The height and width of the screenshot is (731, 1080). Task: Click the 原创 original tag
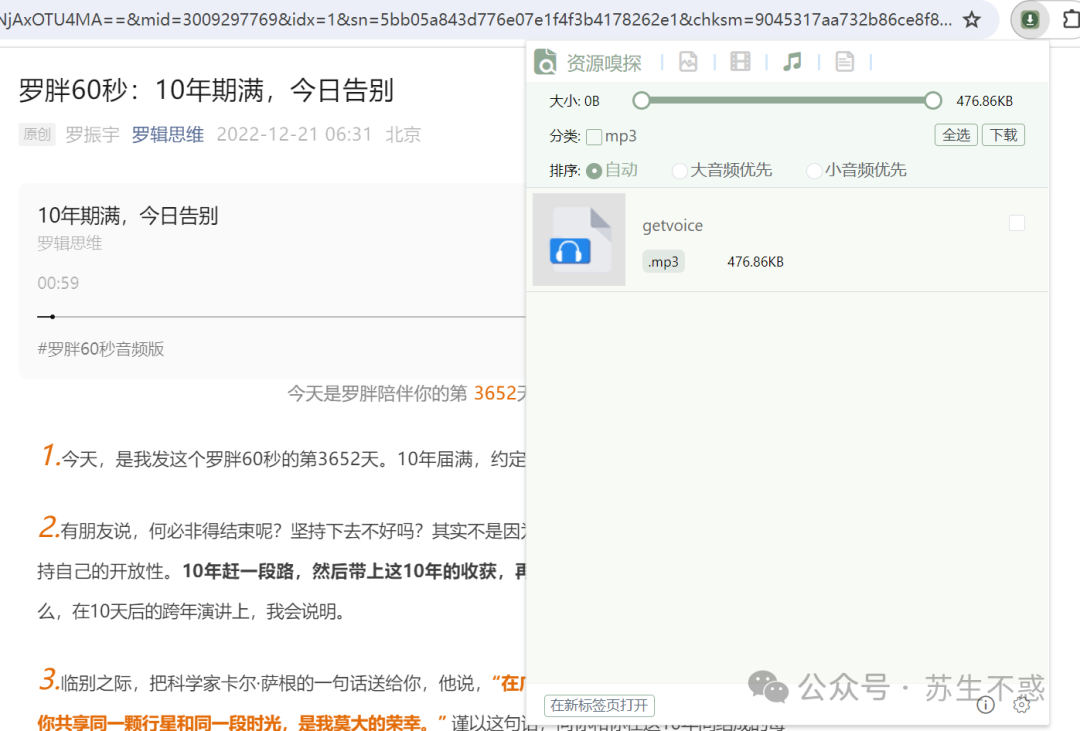tap(37, 134)
